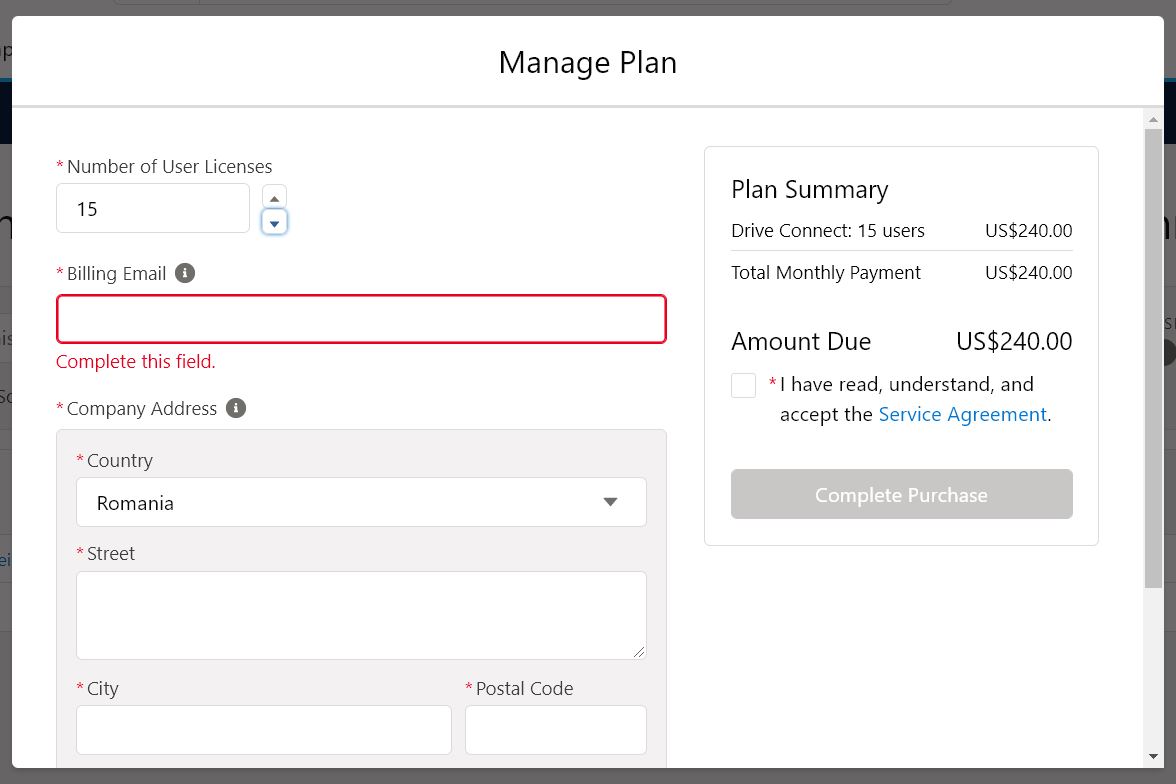The image size is (1176, 784).
Task: Click the modal scrollbar up arrow
Action: click(1154, 120)
